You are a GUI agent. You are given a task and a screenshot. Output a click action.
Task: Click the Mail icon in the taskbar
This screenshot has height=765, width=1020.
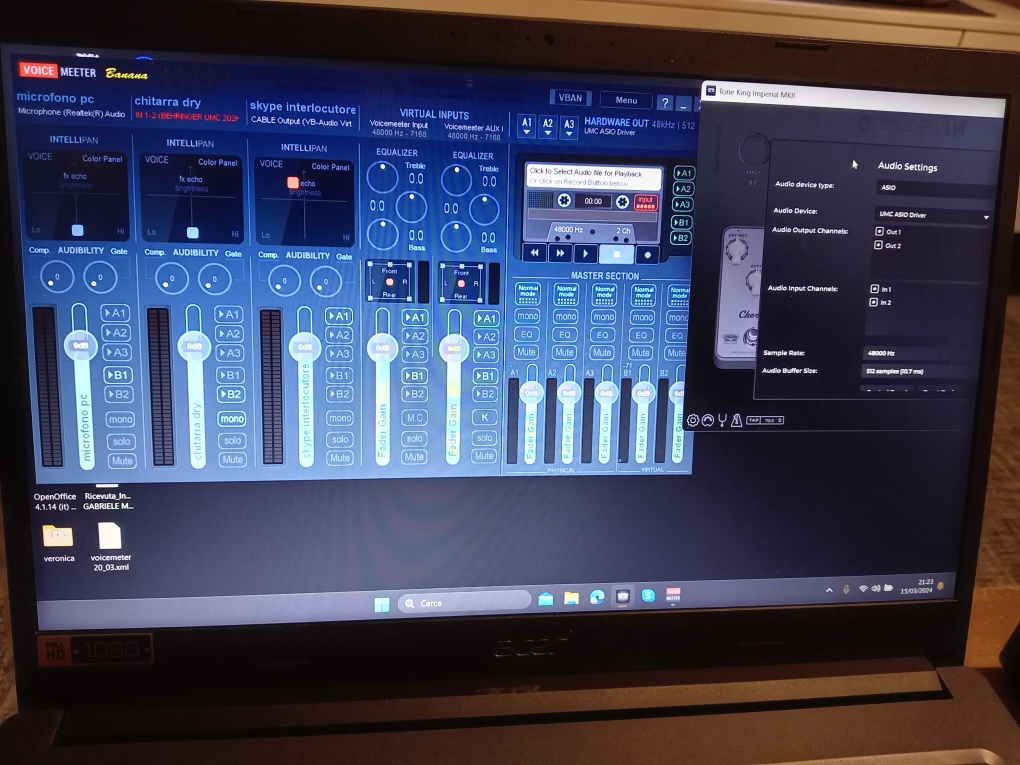pos(546,598)
